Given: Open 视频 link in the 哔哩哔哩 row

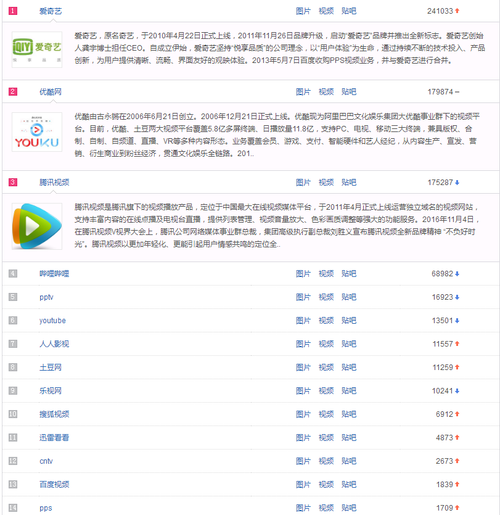Looking at the screenshot, I should (326, 274).
